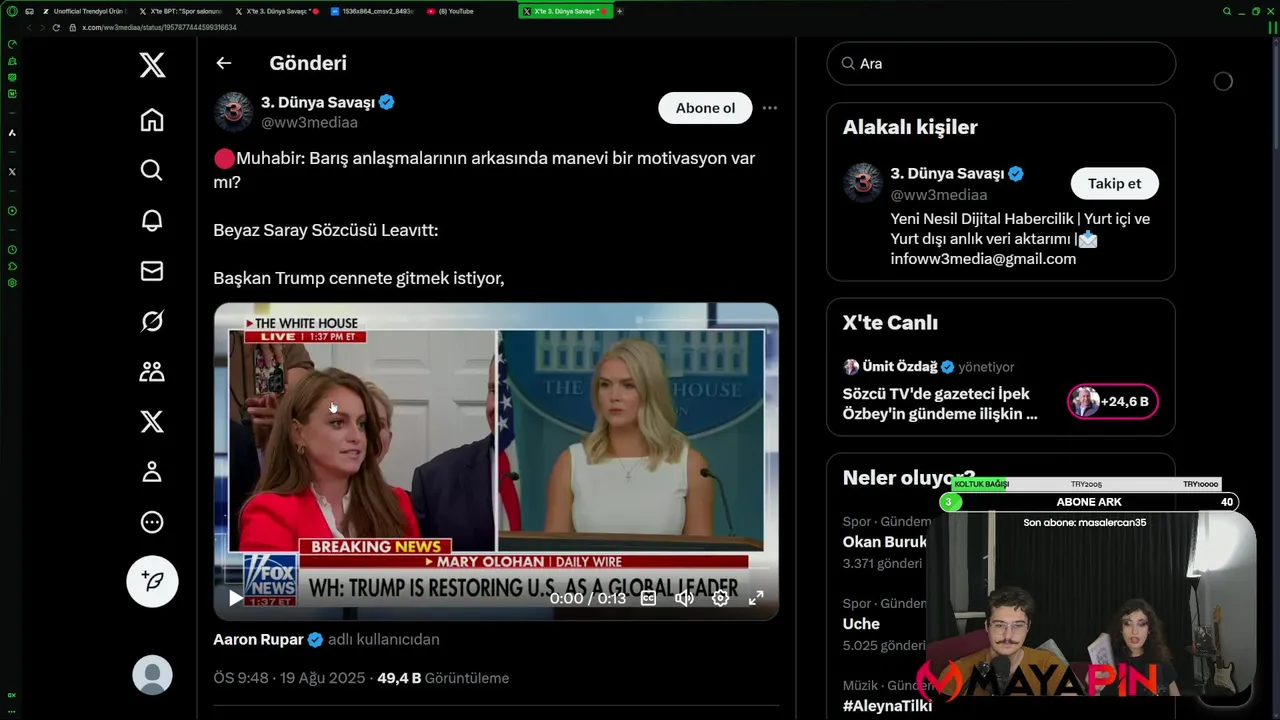The image size is (1280, 720).
Task: Open the Profile person icon
Action: click(x=152, y=472)
